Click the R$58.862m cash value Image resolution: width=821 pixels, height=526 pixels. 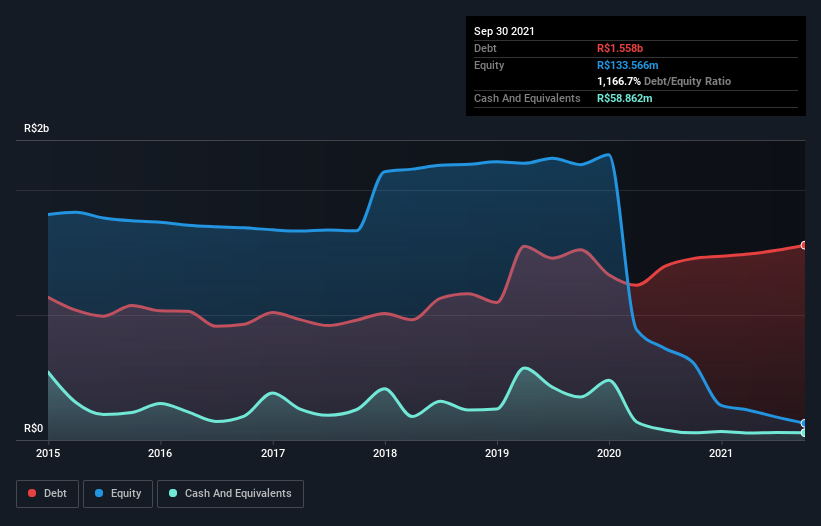(x=625, y=98)
